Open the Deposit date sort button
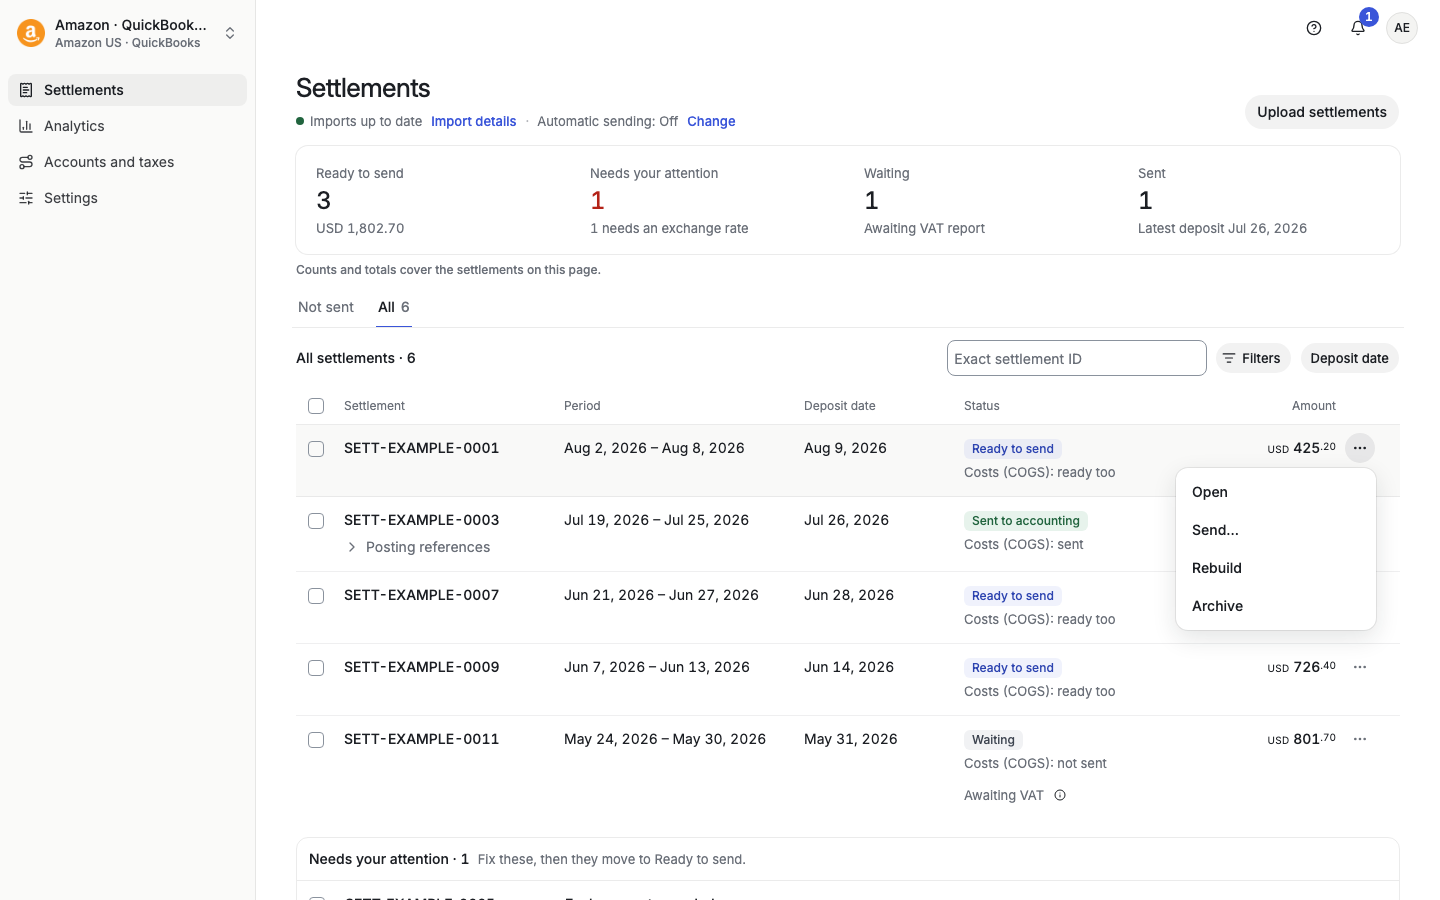The image size is (1440, 900). 1349,358
